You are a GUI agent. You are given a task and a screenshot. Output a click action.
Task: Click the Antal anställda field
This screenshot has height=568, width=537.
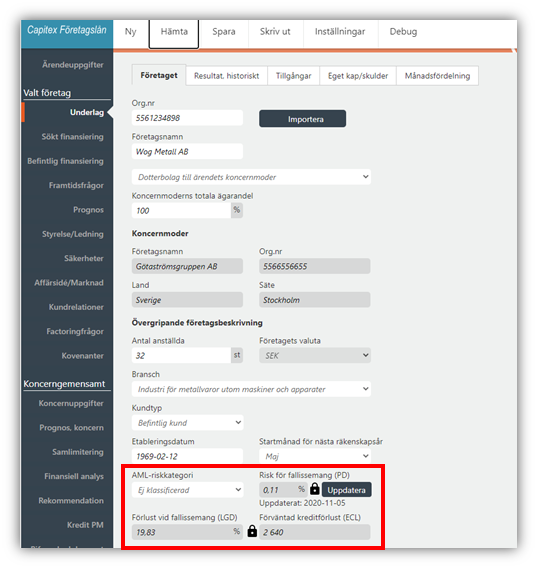point(181,355)
